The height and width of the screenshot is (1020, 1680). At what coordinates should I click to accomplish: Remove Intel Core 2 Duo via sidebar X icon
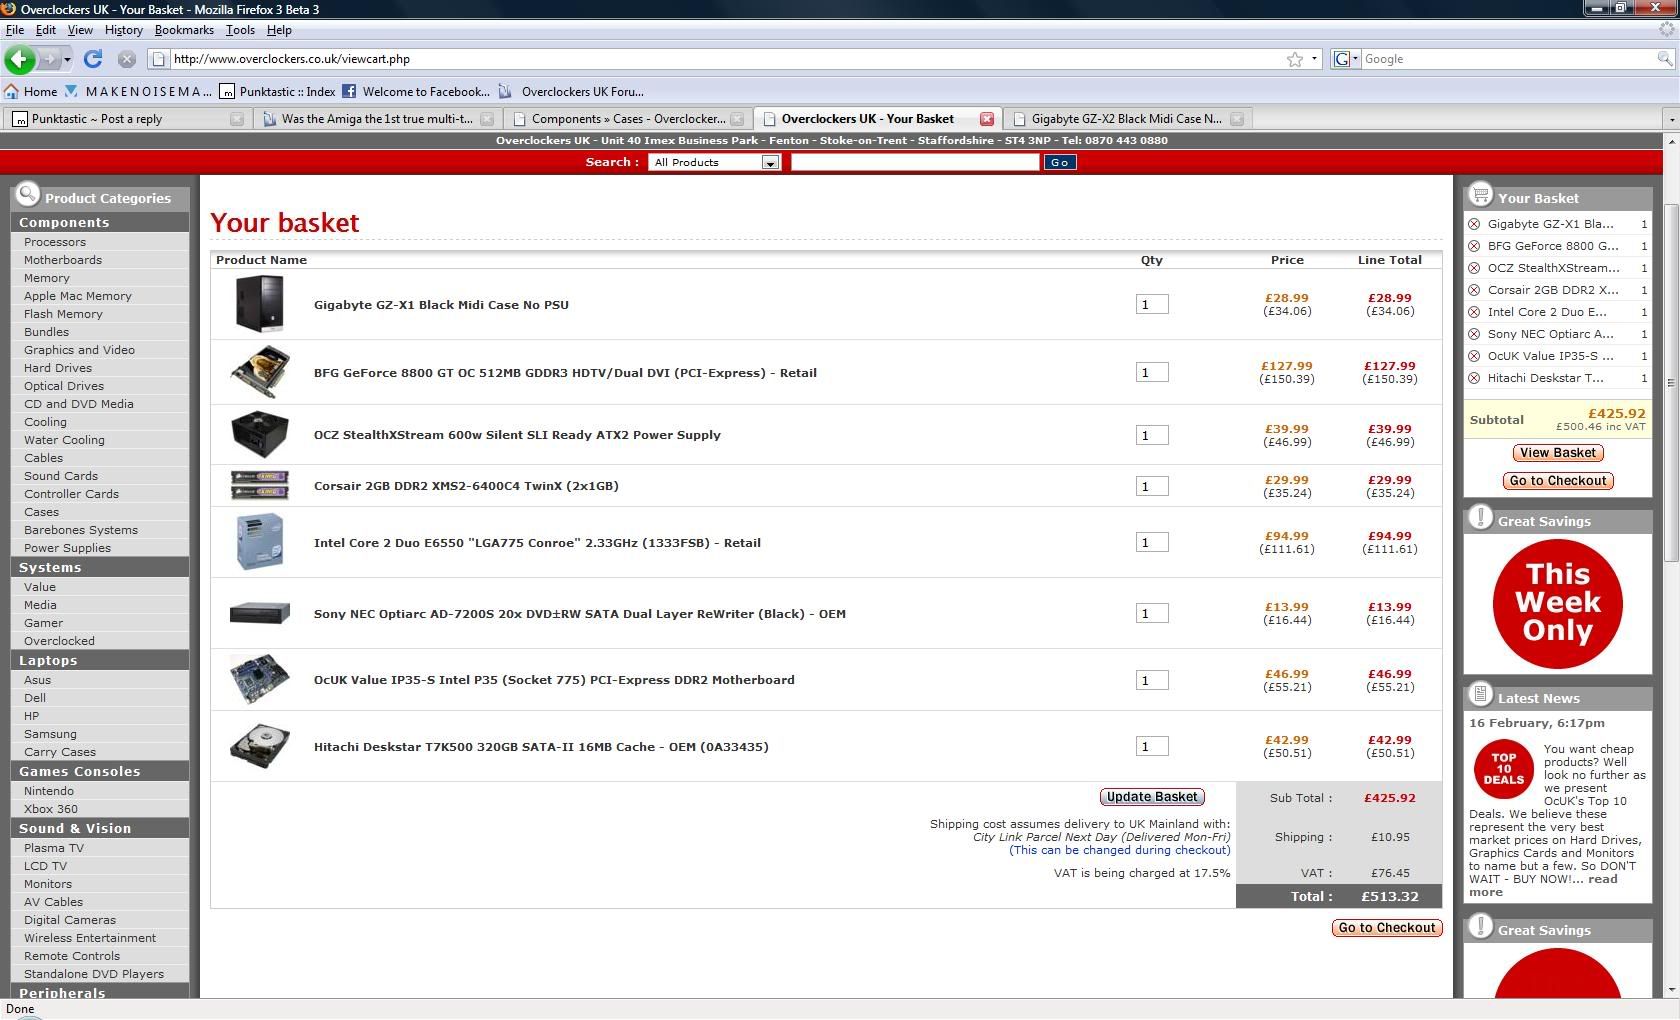point(1474,312)
